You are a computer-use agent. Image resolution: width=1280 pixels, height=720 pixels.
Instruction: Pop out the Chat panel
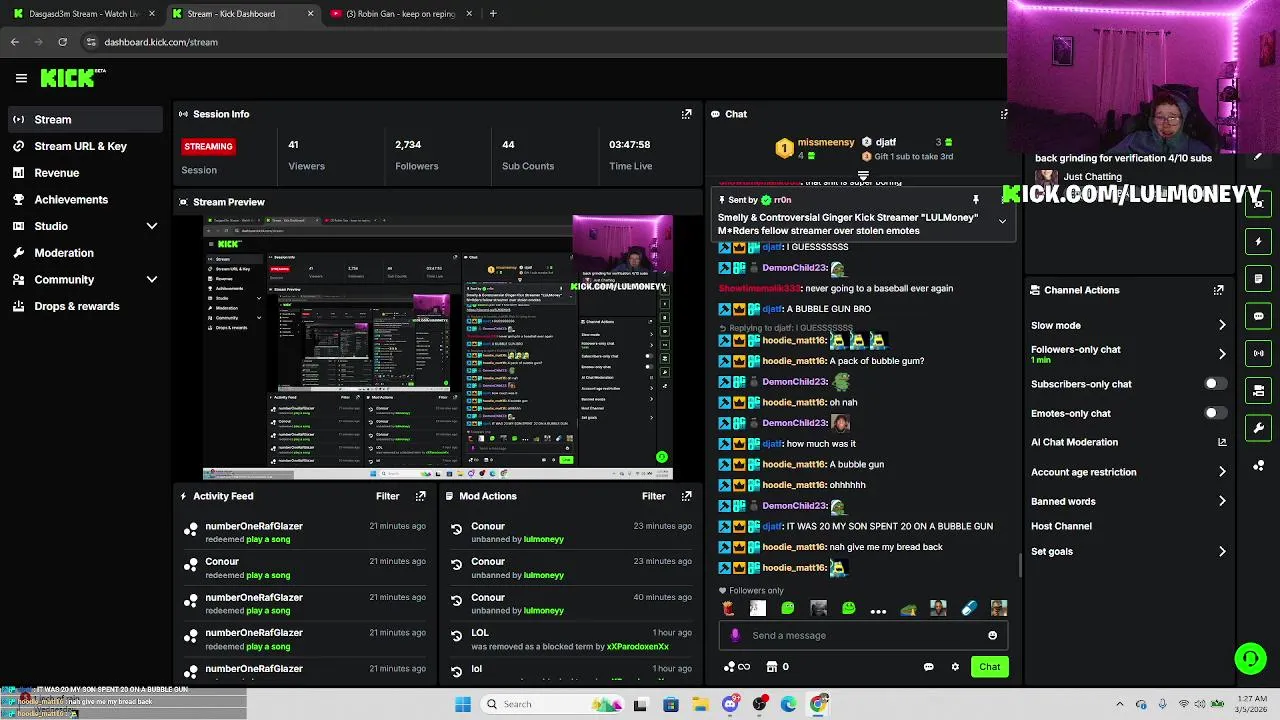coord(1004,114)
